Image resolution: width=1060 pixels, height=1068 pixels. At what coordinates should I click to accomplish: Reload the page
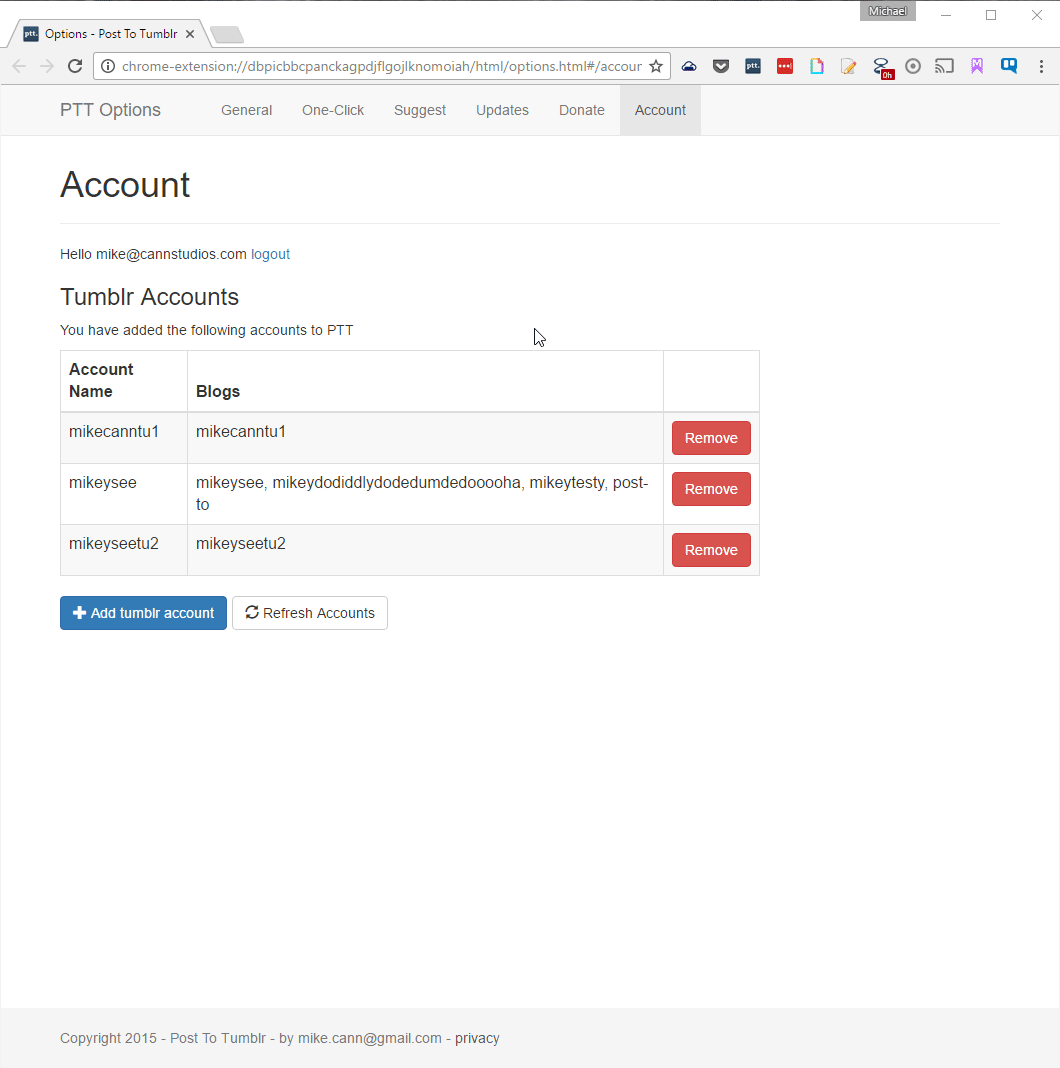[75, 66]
